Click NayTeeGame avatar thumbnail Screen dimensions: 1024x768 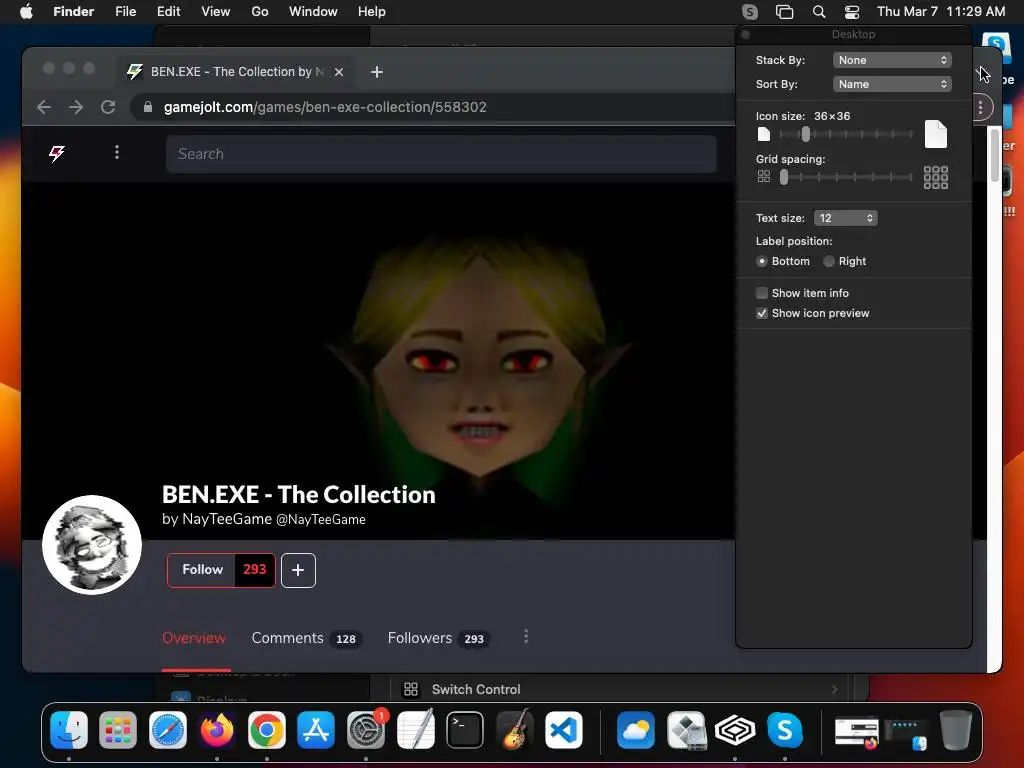click(x=92, y=545)
